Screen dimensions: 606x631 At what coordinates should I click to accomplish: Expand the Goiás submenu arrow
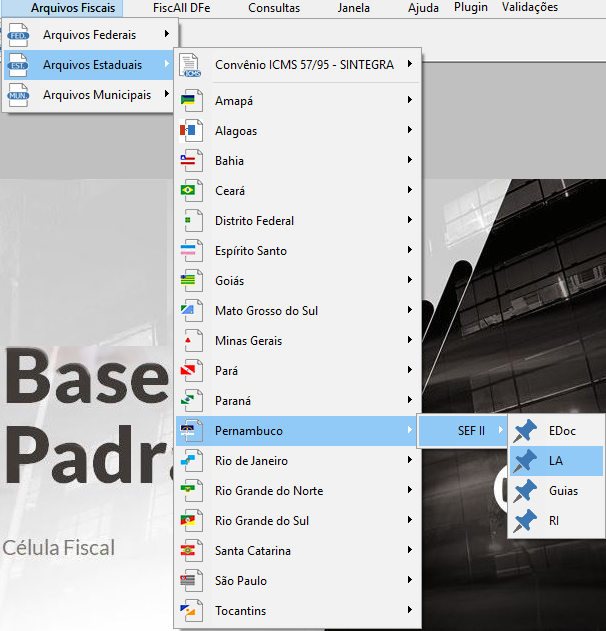click(410, 279)
